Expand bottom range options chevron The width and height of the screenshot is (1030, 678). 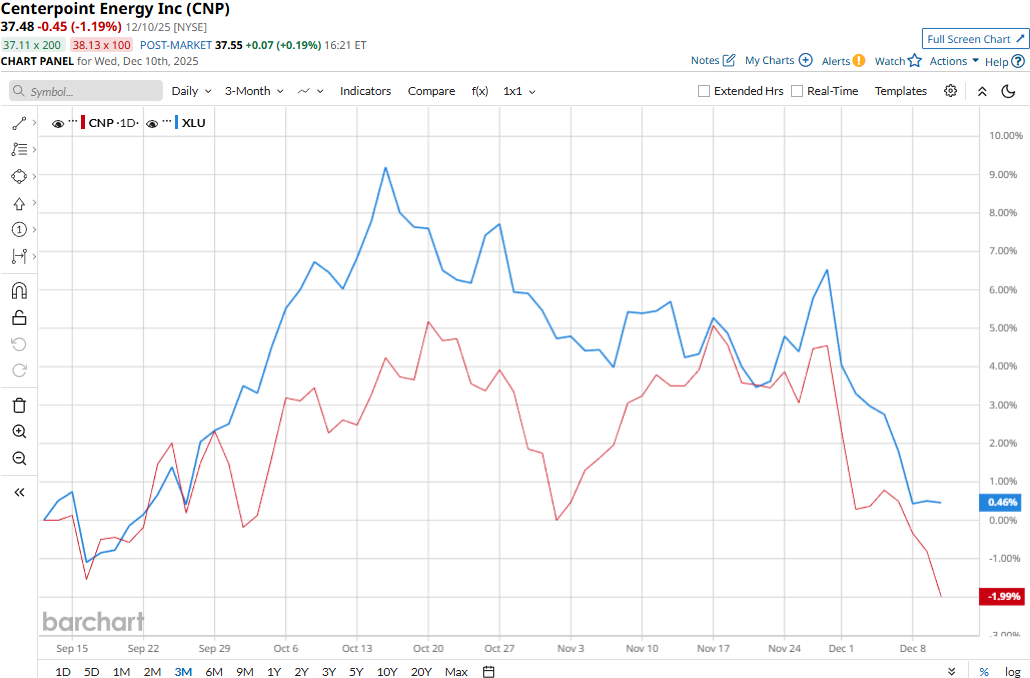(952, 671)
